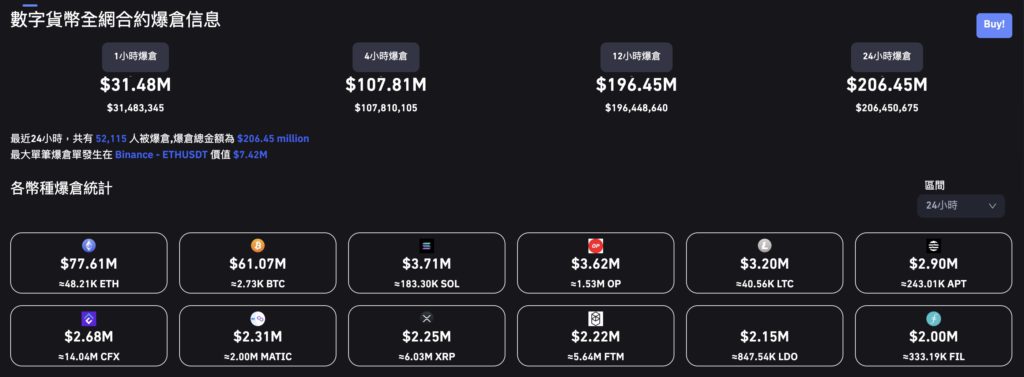1024x377 pixels.
Task: Open the 24小時 interval dropdown
Action: tap(961, 206)
